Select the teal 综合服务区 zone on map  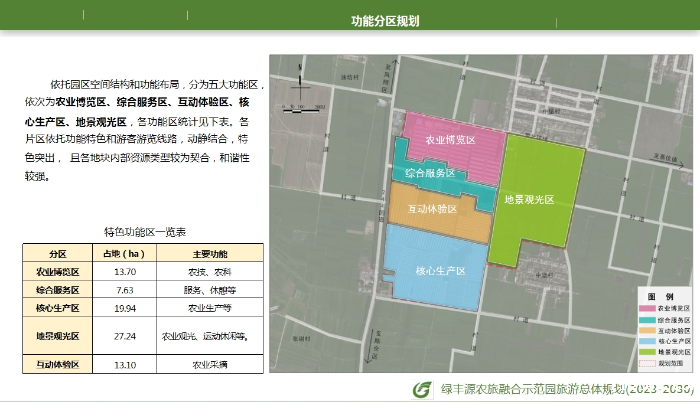tap(430, 174)
